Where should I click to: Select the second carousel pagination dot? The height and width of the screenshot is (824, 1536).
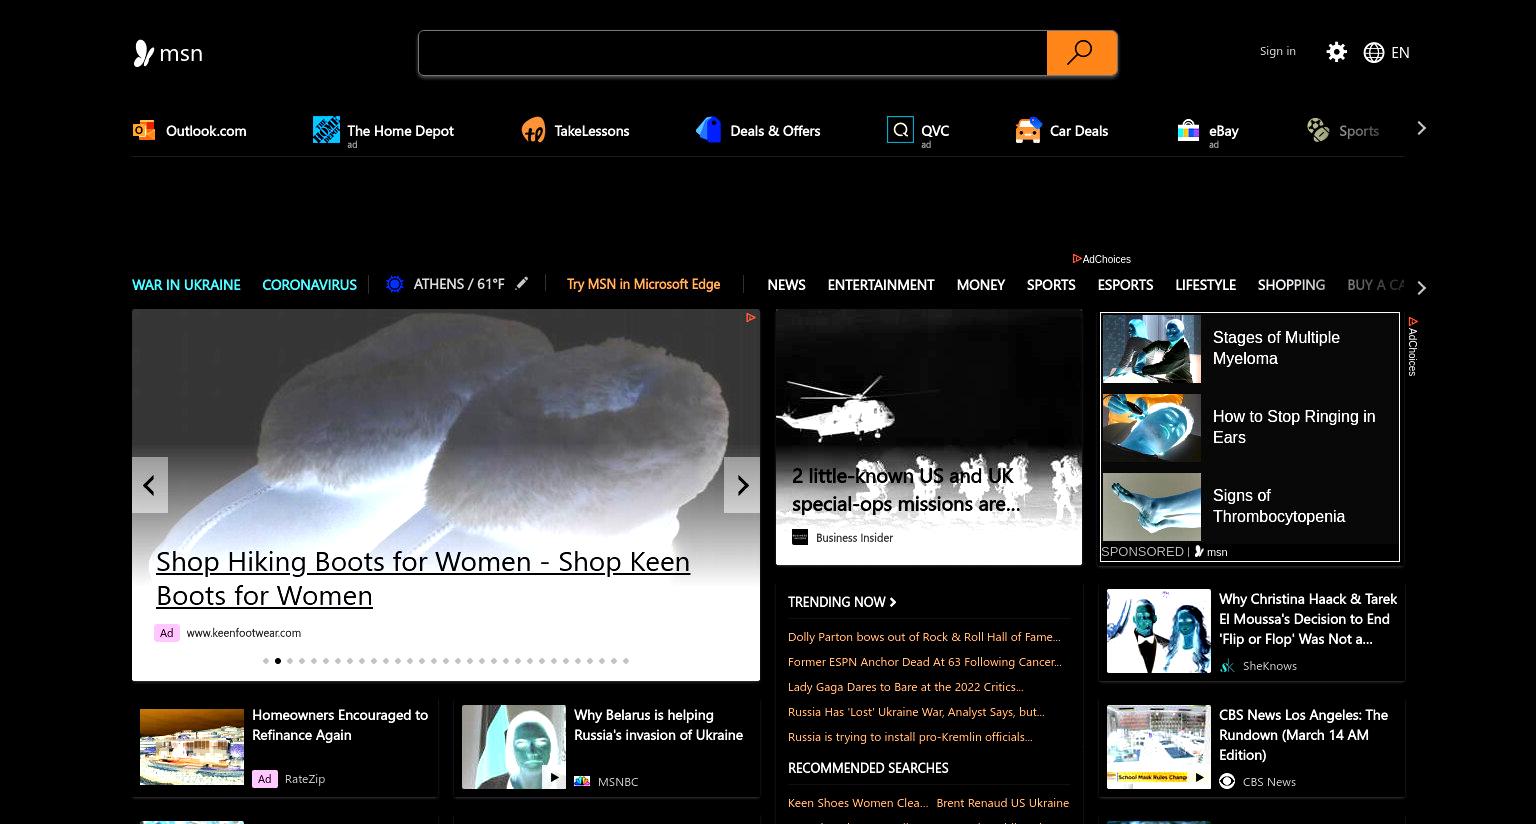tap(278, 661)
